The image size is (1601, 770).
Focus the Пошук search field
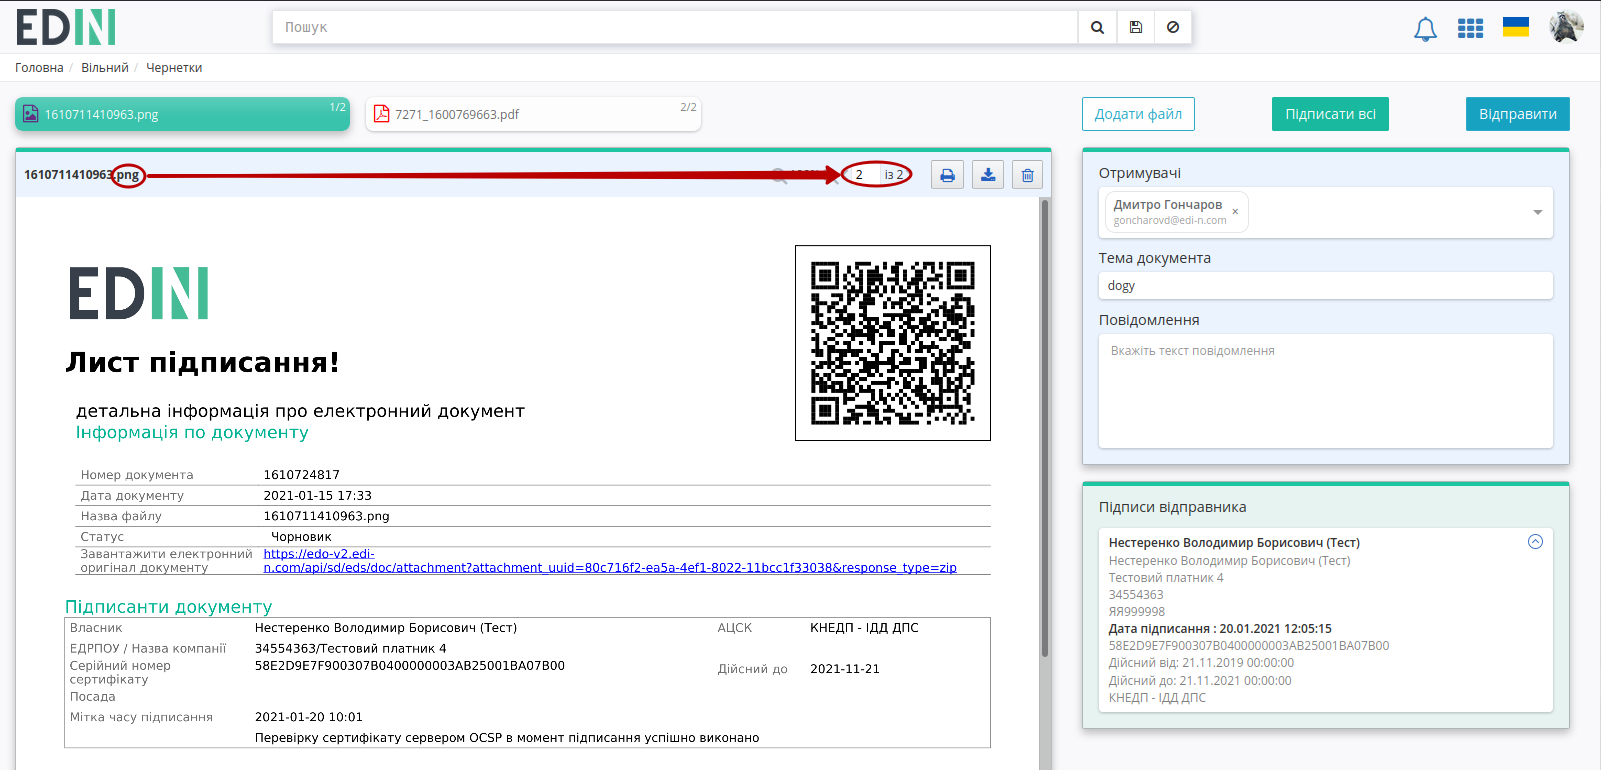(675, 28)
